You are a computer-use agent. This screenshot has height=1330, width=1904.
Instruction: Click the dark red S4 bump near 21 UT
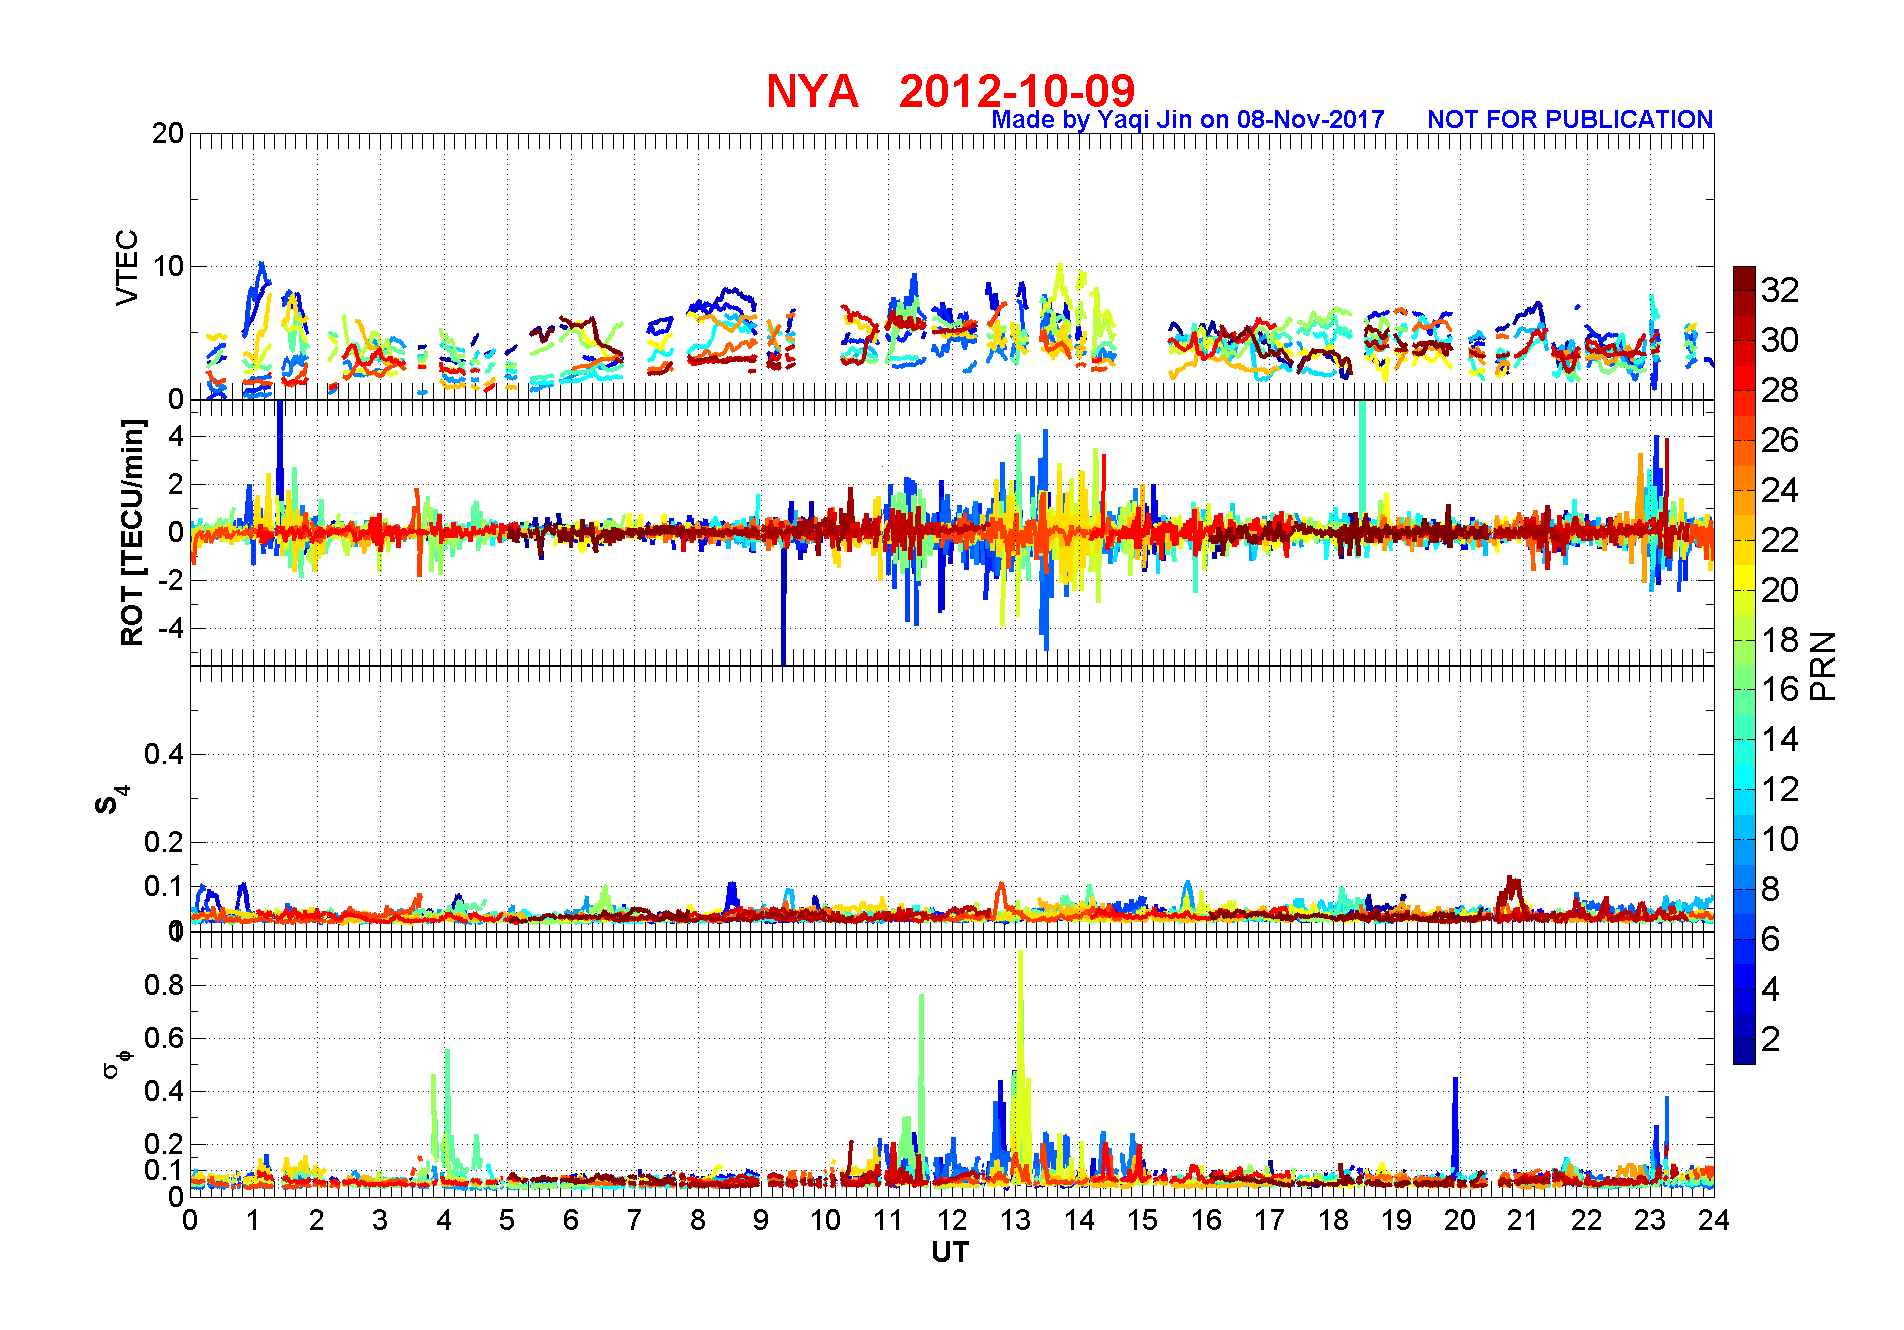[1511, 893]
